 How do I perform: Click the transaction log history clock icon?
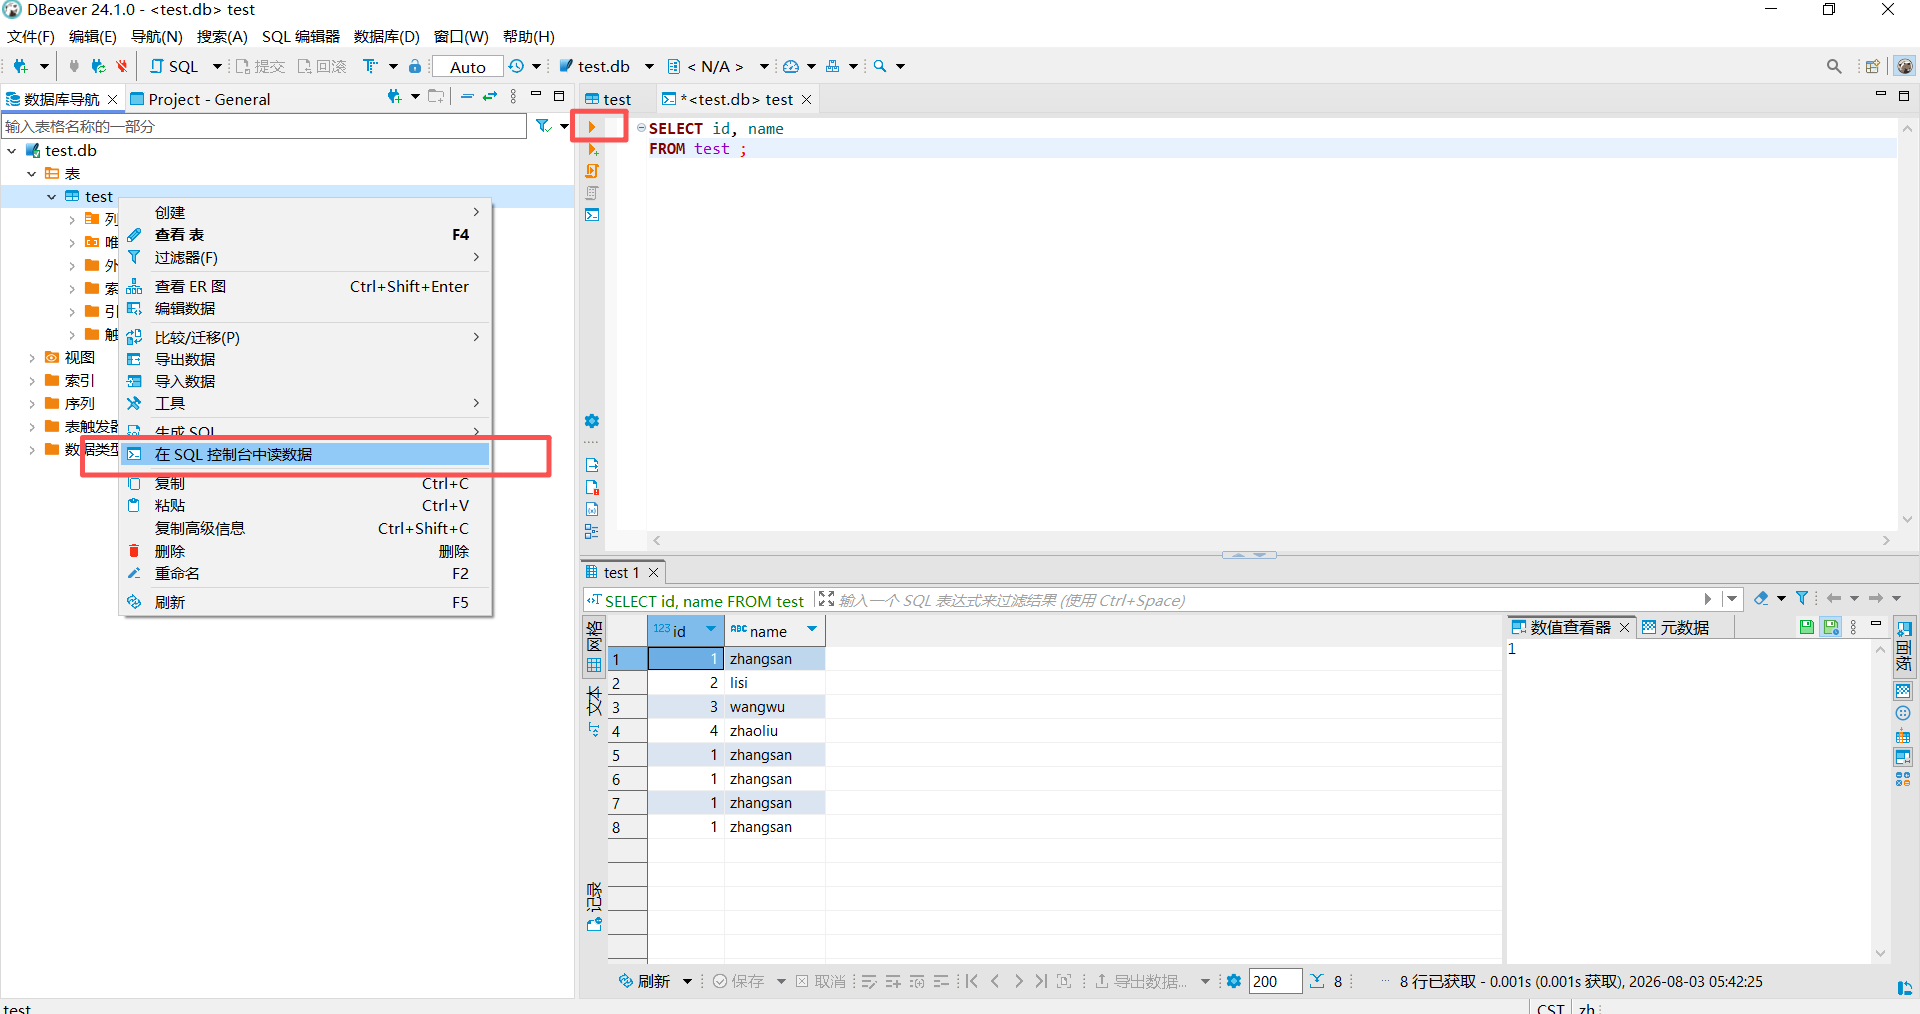516,66
